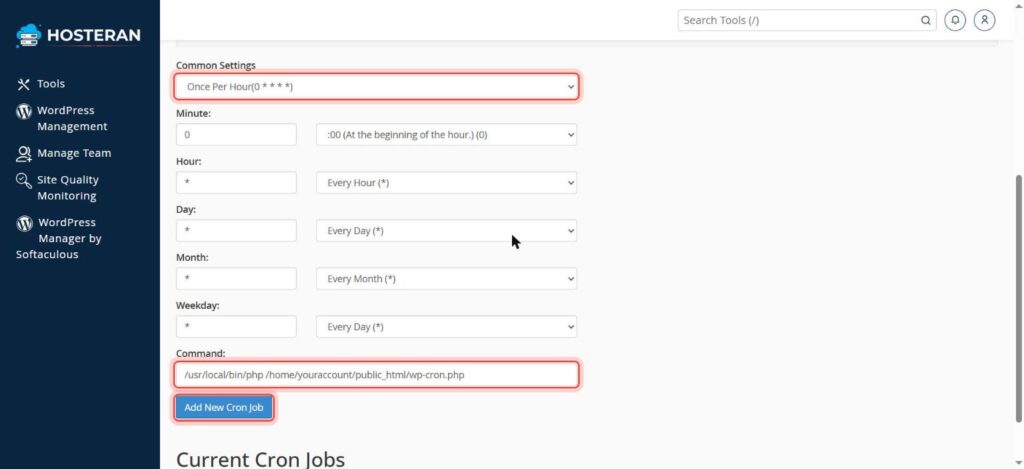Click the 'Weekday:' label
The width and height of the screenshot is (1024, 469).
(198, 306)
